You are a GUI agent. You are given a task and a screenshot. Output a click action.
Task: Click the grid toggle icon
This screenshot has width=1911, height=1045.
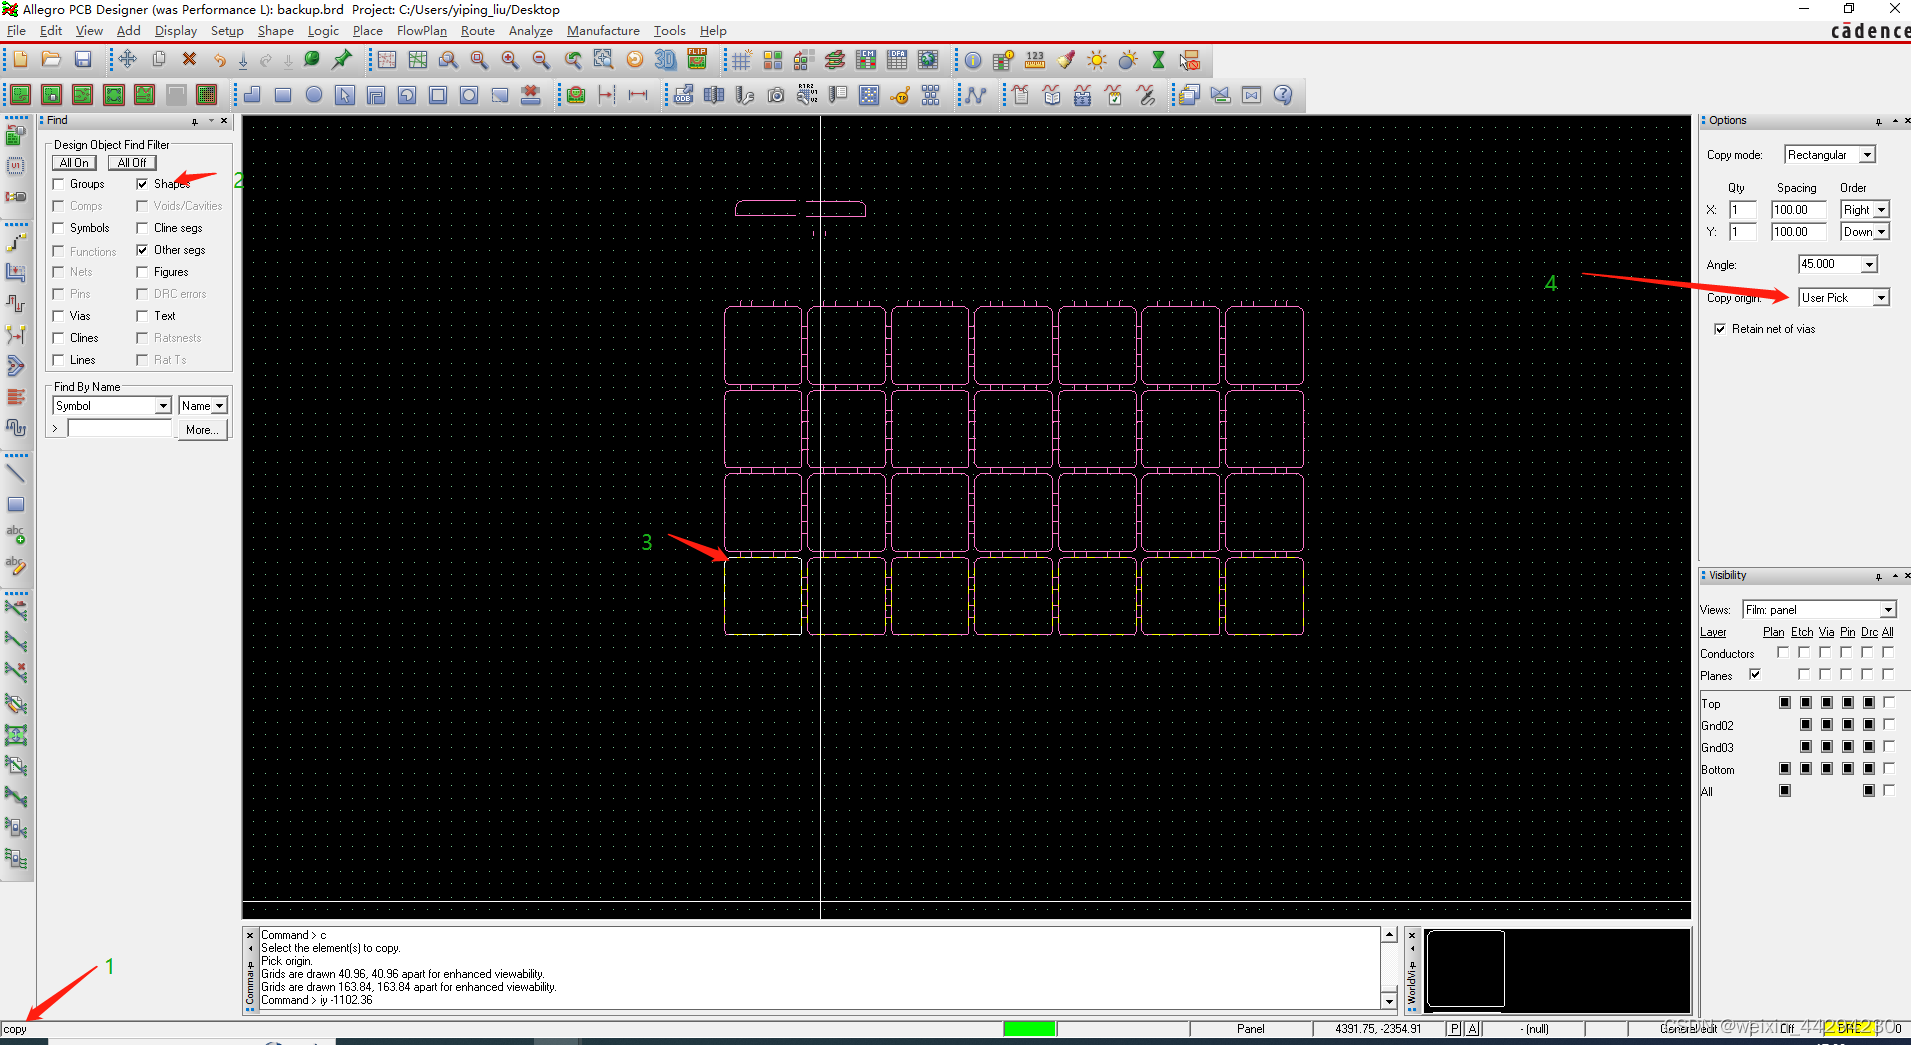click(x=741, y=60)
